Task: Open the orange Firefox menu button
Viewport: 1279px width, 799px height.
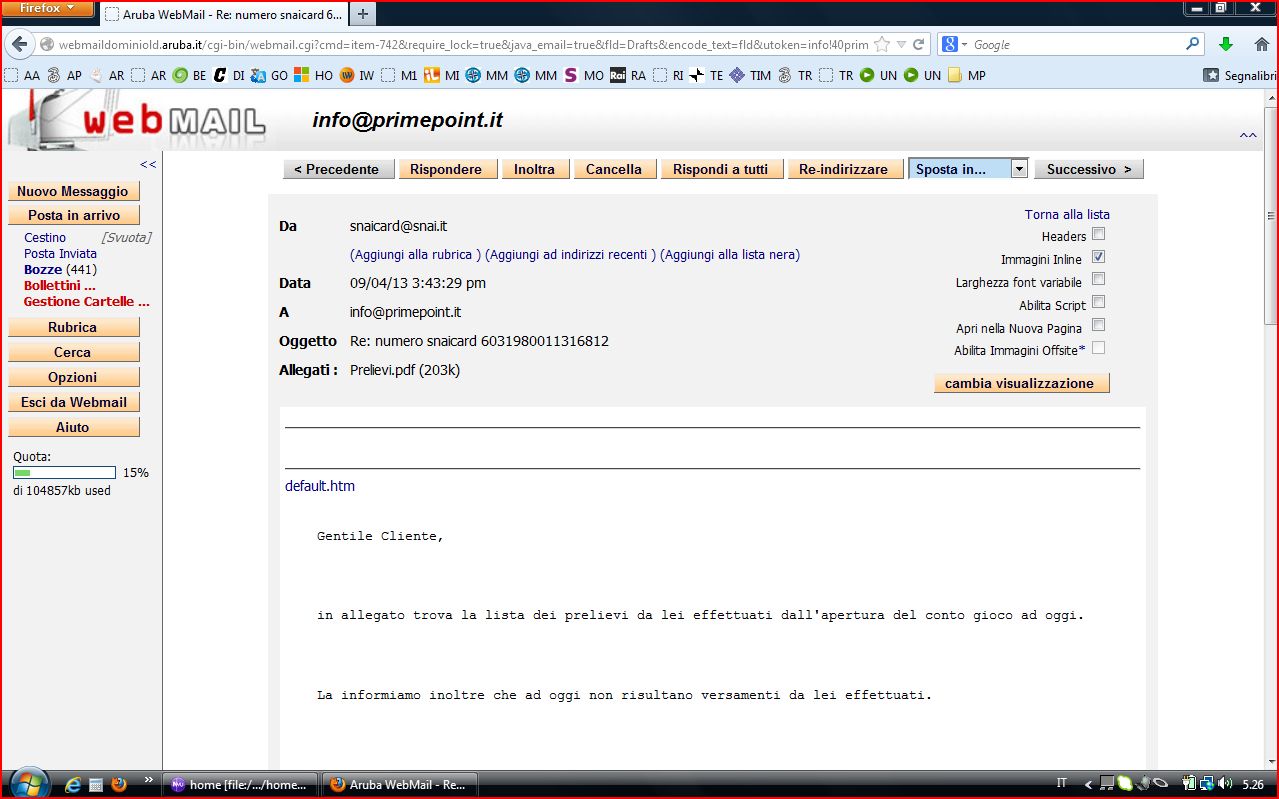Action: (48, 9)
